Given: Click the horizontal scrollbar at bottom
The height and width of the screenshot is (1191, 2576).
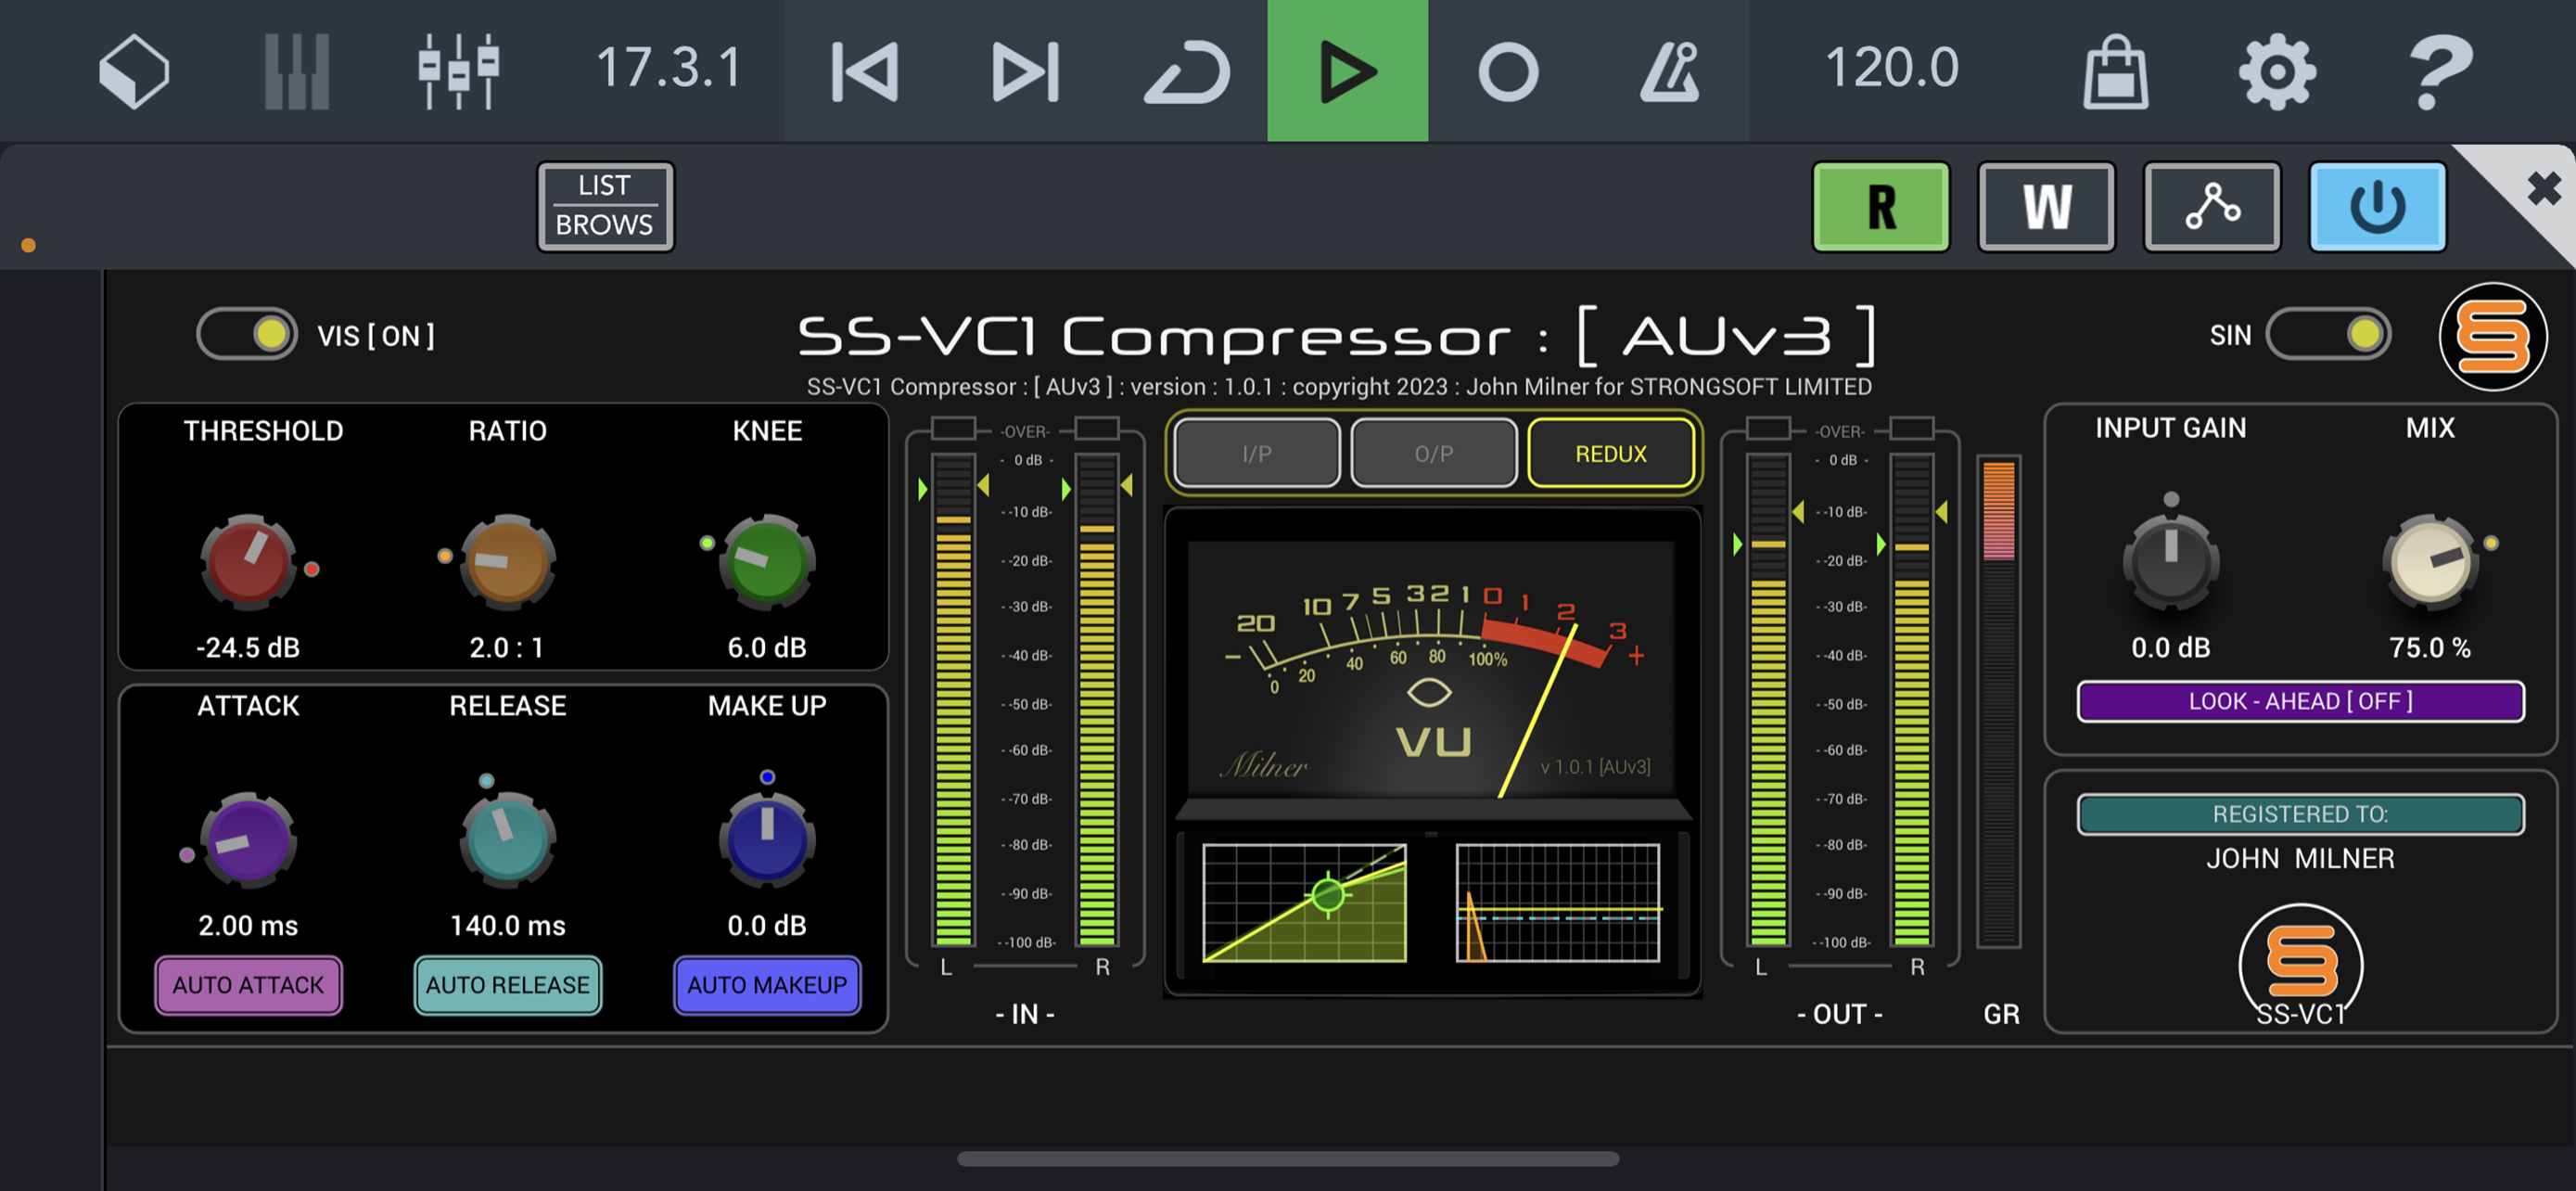Looking at the screenshot, I should [1288, 1159].
